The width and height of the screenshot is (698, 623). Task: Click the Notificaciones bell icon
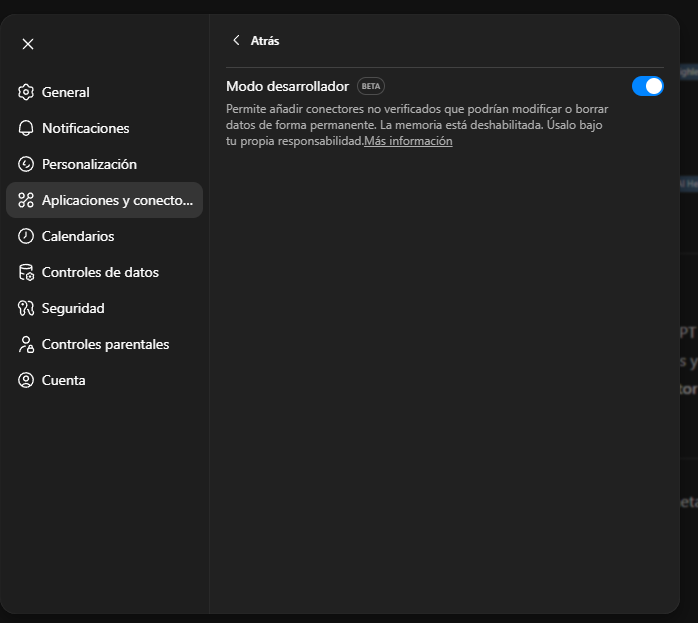26,128
